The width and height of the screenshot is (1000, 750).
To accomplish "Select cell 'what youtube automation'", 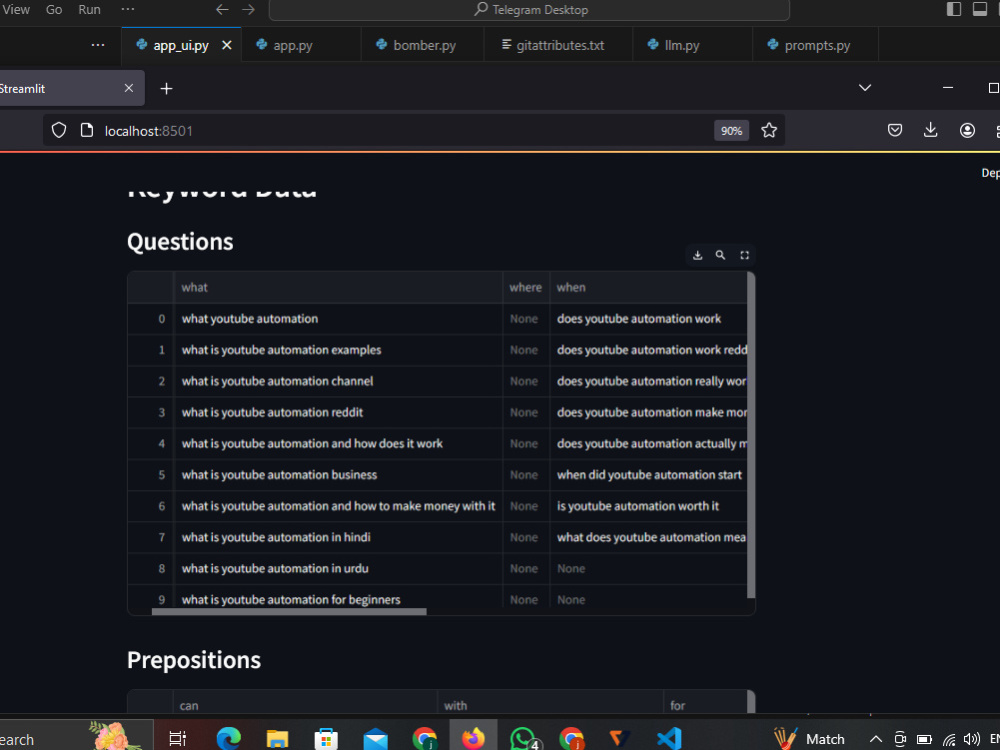I will pyautogui.click(x=338, y=319).
